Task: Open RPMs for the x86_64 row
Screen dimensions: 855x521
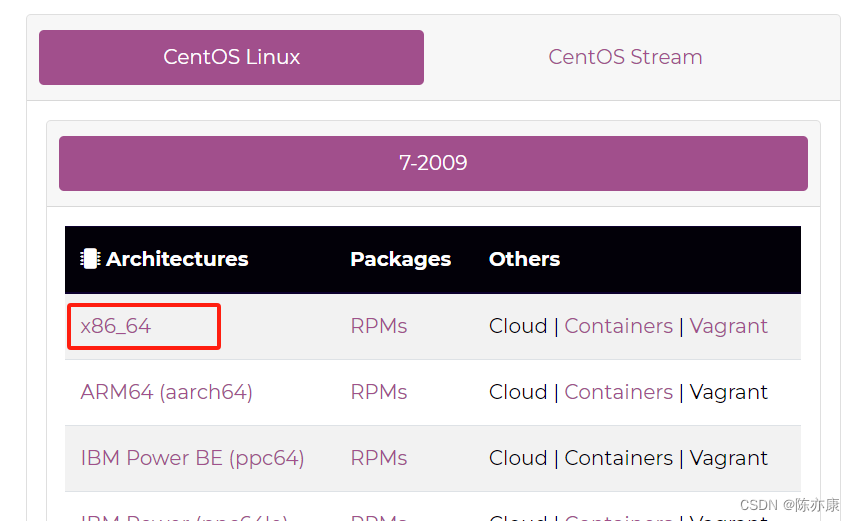Action: click(x=378, y=326)
